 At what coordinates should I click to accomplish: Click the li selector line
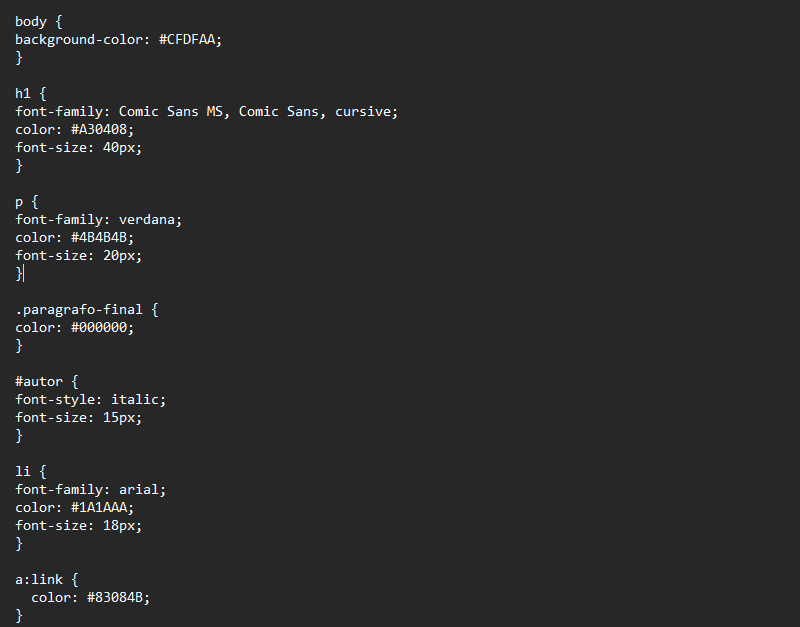point(31,471)
